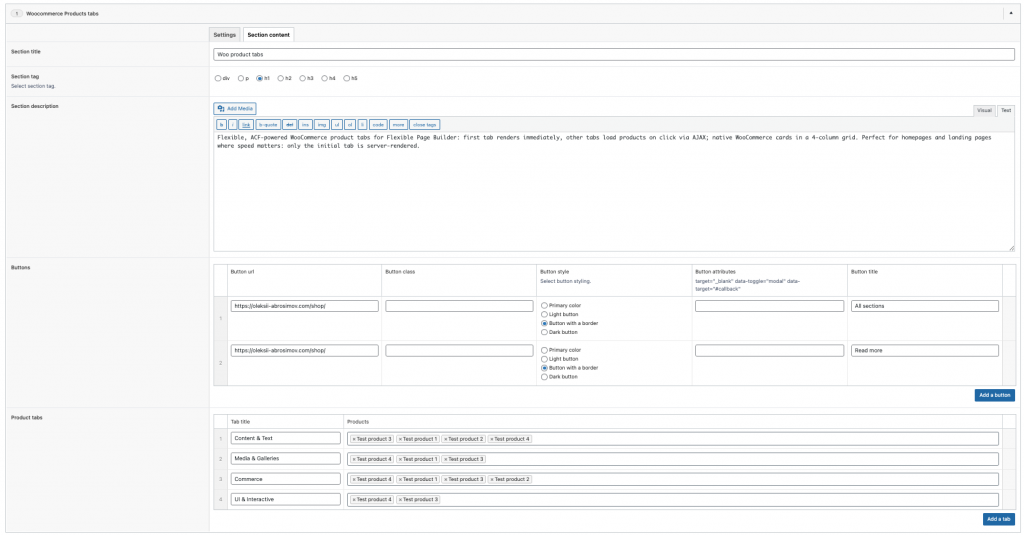Insert a link via link quicktag
Viewport: 1024px width, 535px height.
click(x=246, y=125)
